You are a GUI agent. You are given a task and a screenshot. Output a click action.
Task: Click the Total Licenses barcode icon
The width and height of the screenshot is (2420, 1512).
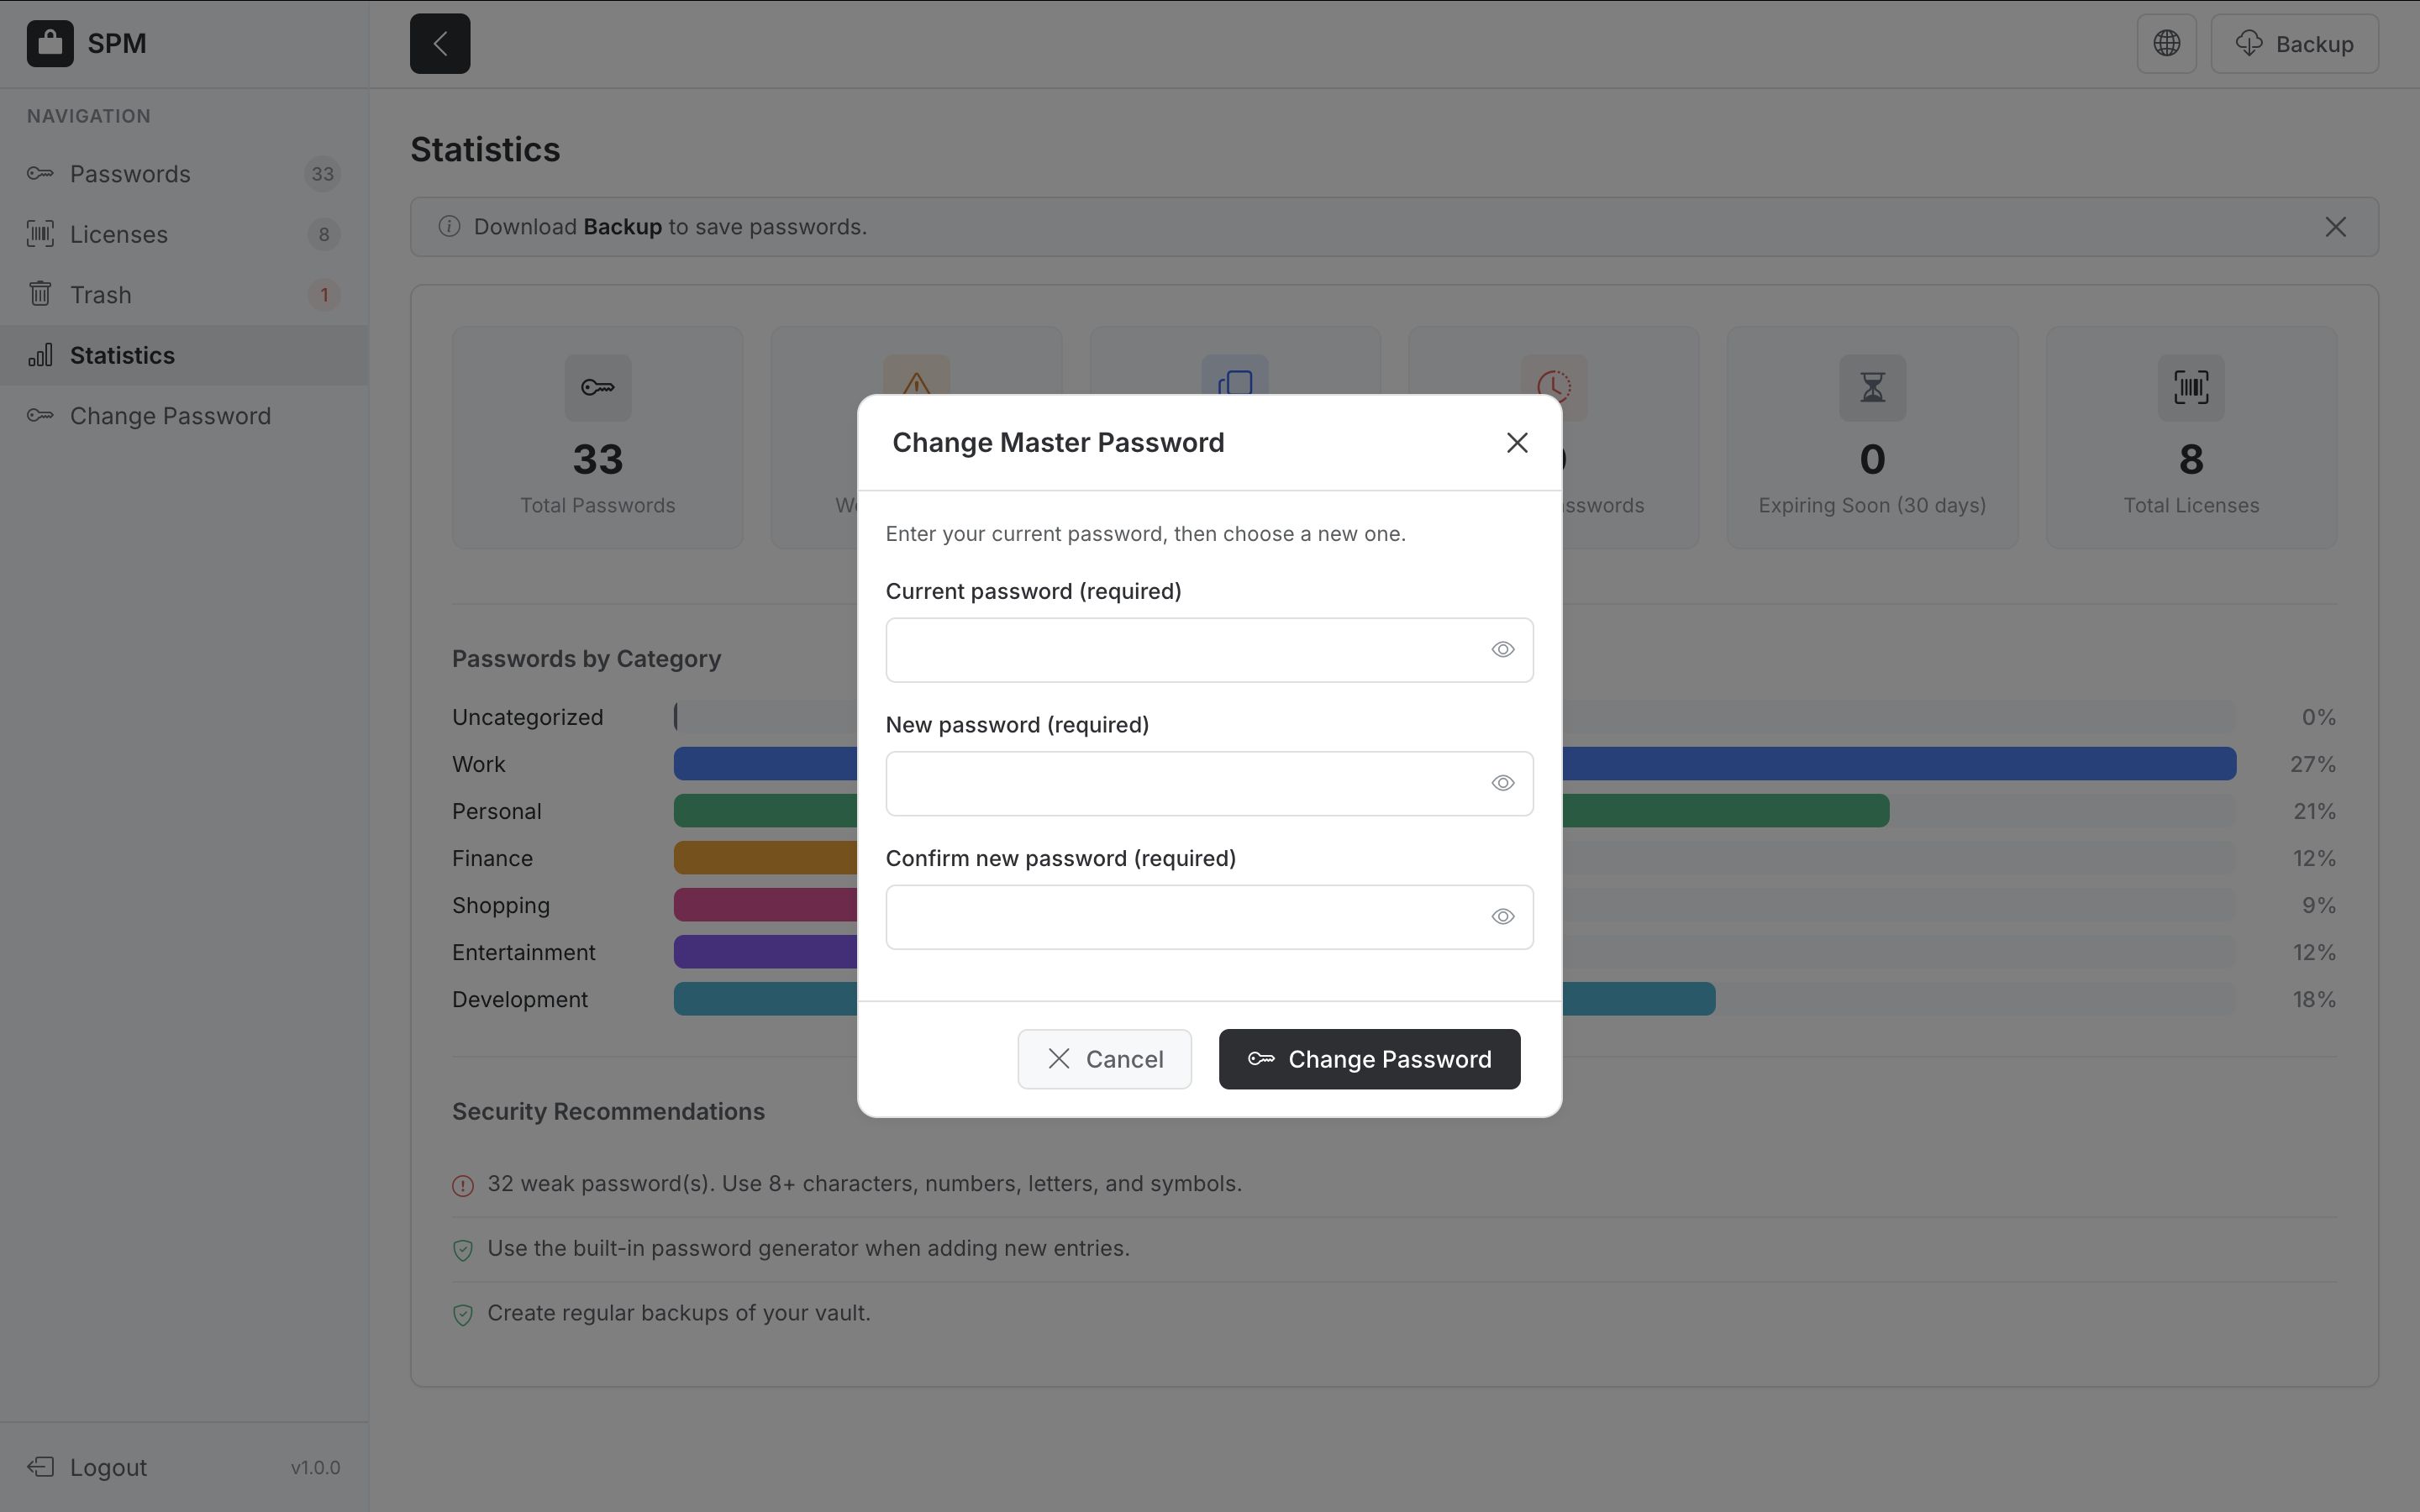pyautogui.click(x=2191, y=388)
